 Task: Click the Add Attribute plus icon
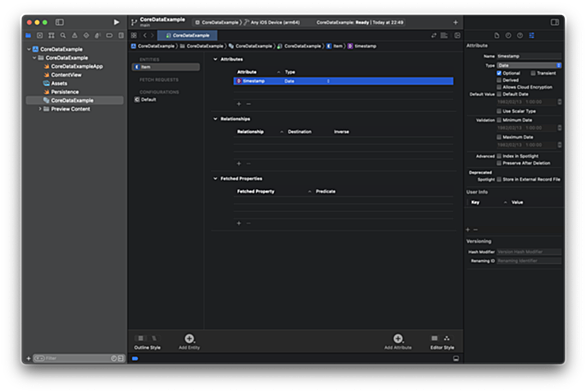398,339
